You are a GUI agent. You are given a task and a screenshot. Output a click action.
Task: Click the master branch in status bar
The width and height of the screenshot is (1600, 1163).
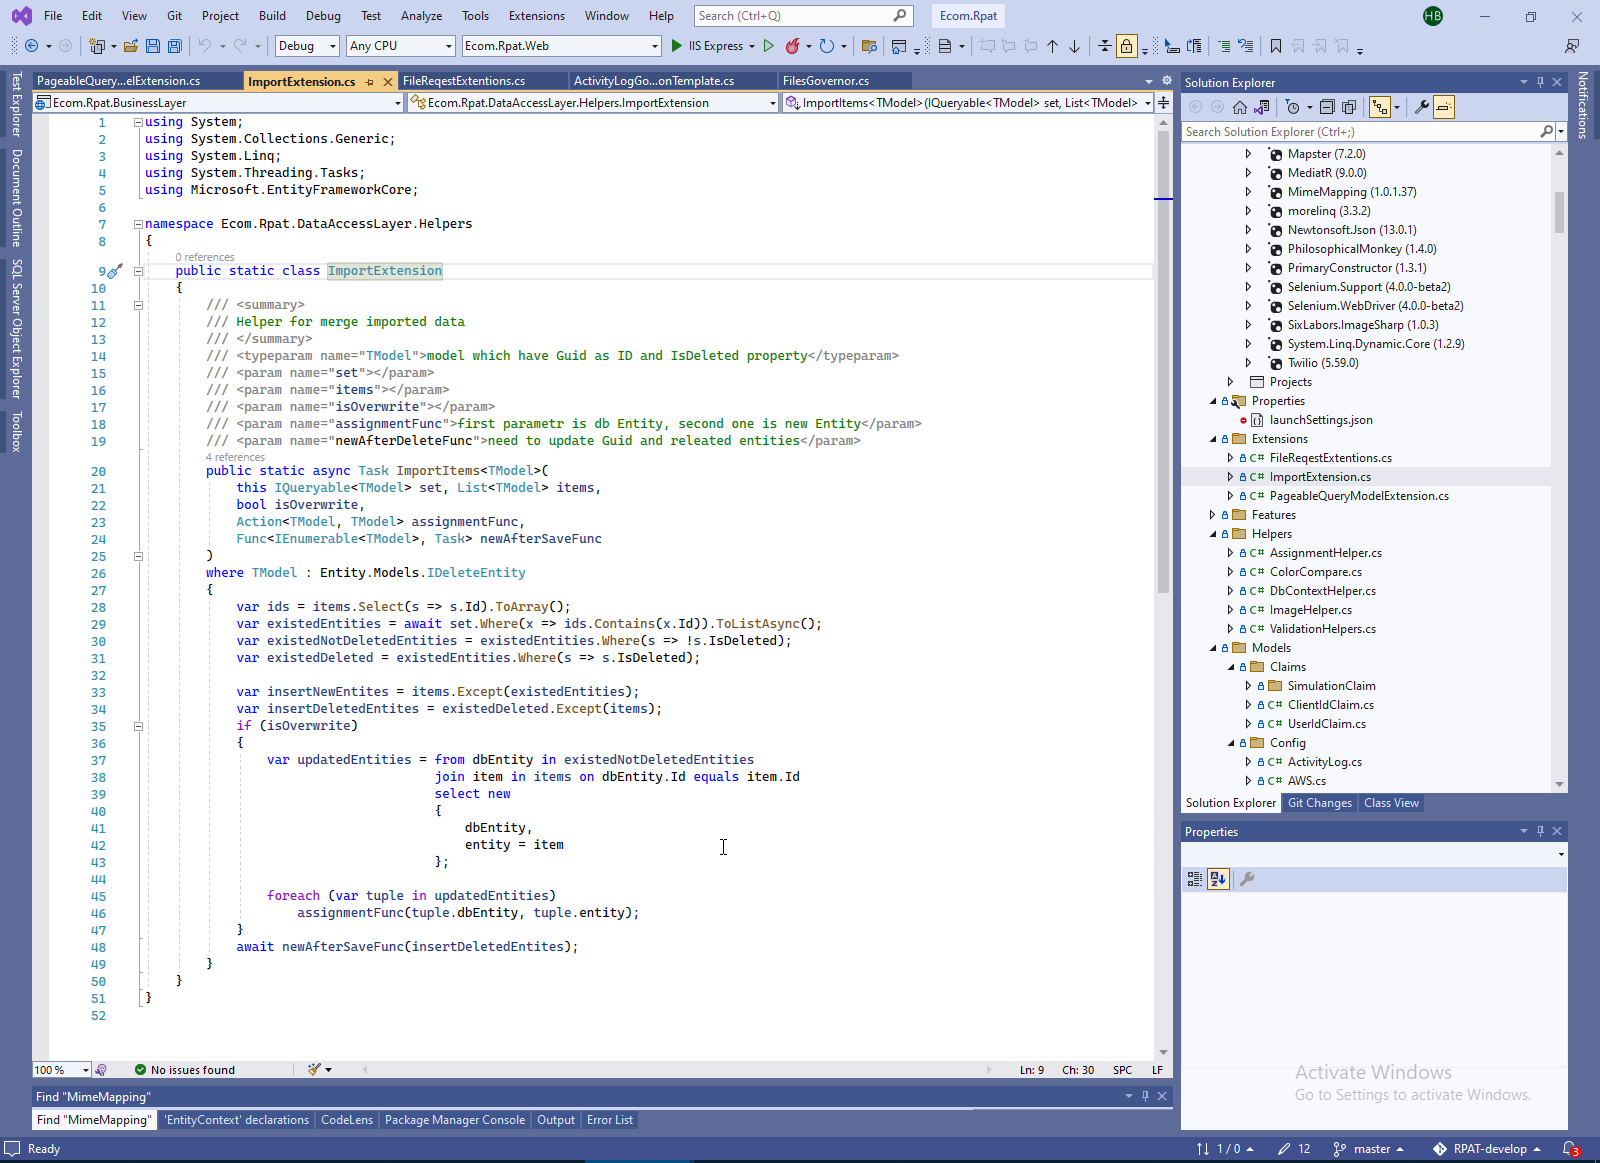click(1370, 1149)
